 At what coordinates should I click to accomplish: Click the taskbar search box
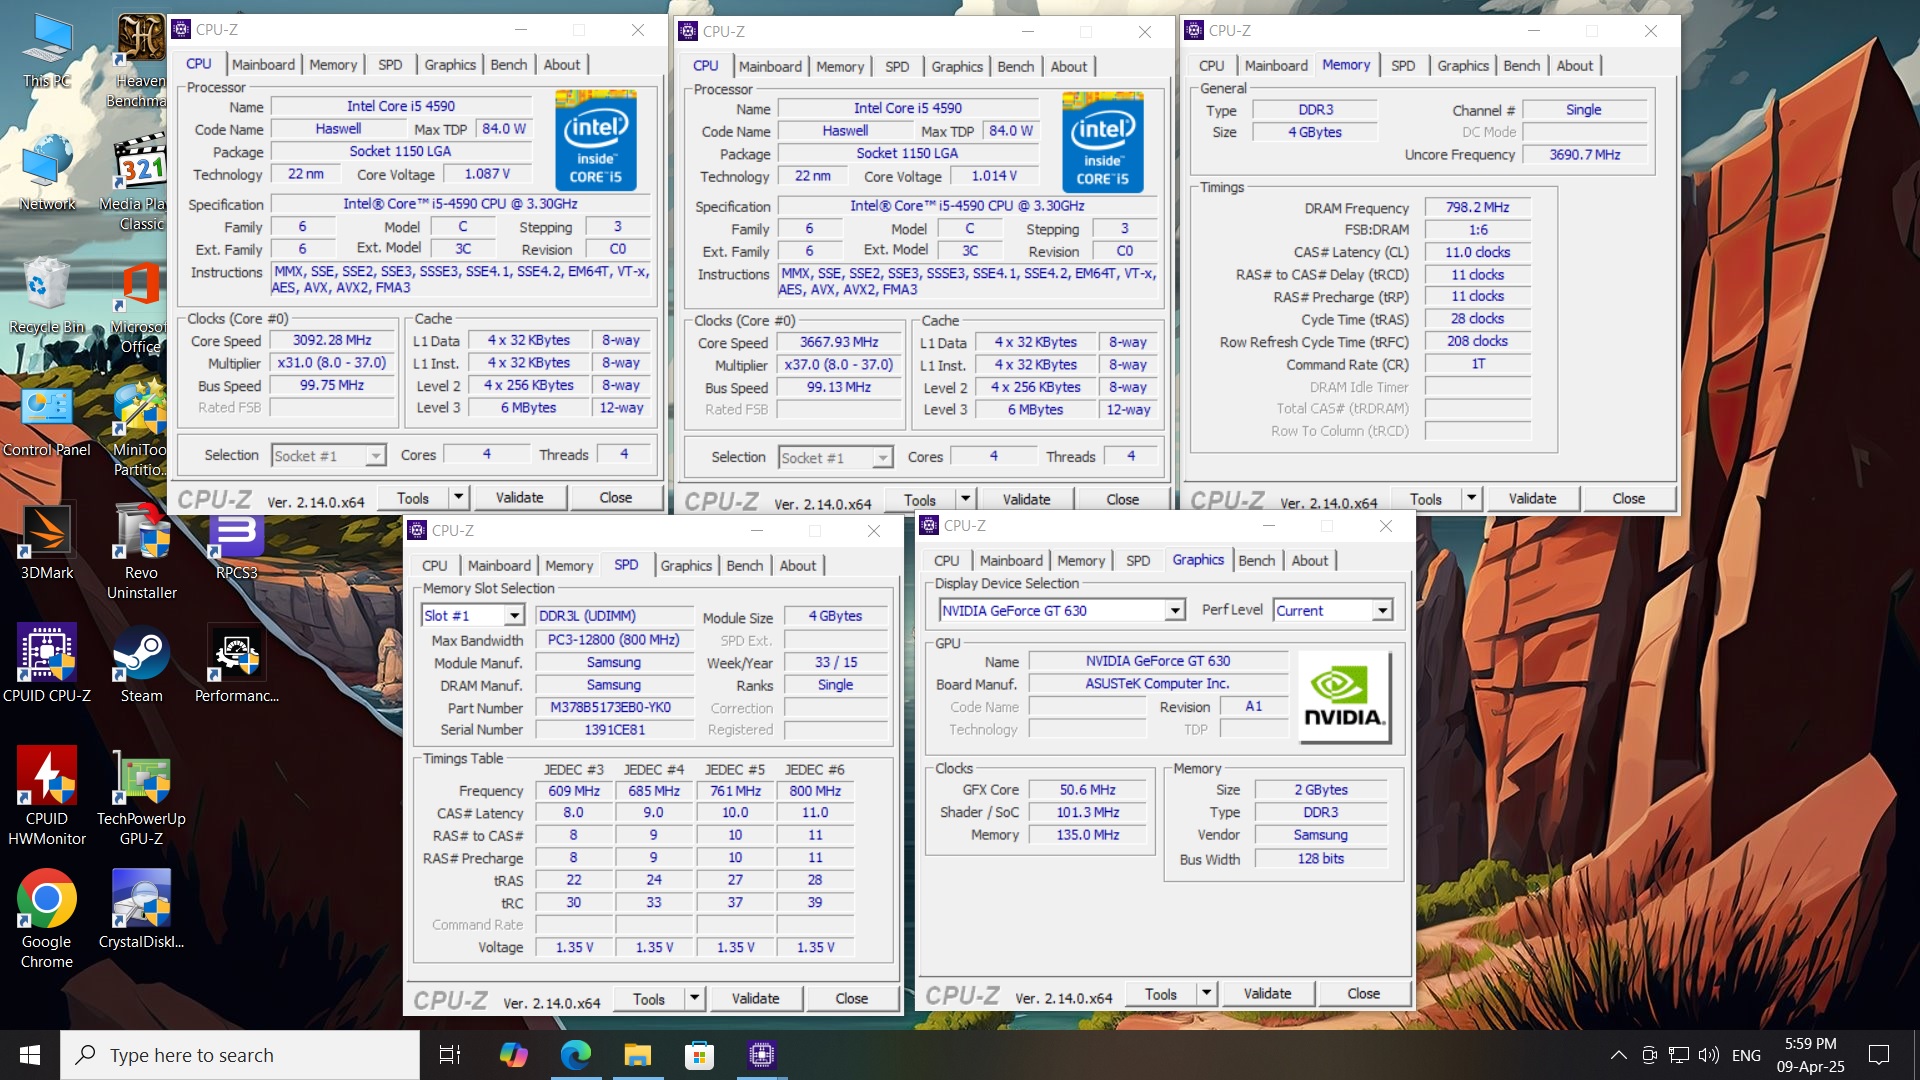pos(240,1055)
